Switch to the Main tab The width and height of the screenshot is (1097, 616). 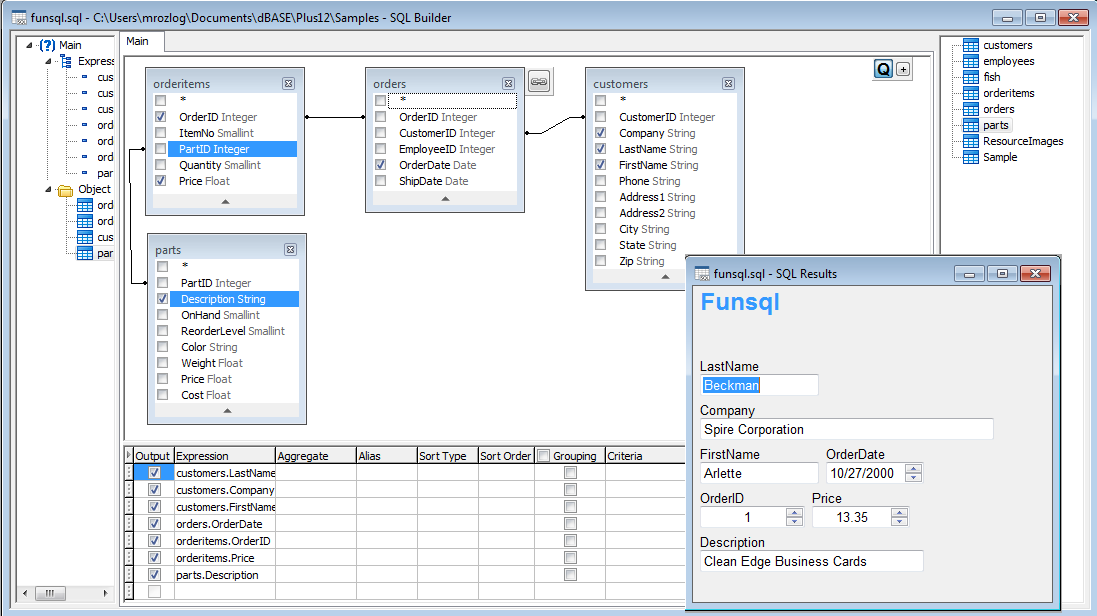pos(138,41)
